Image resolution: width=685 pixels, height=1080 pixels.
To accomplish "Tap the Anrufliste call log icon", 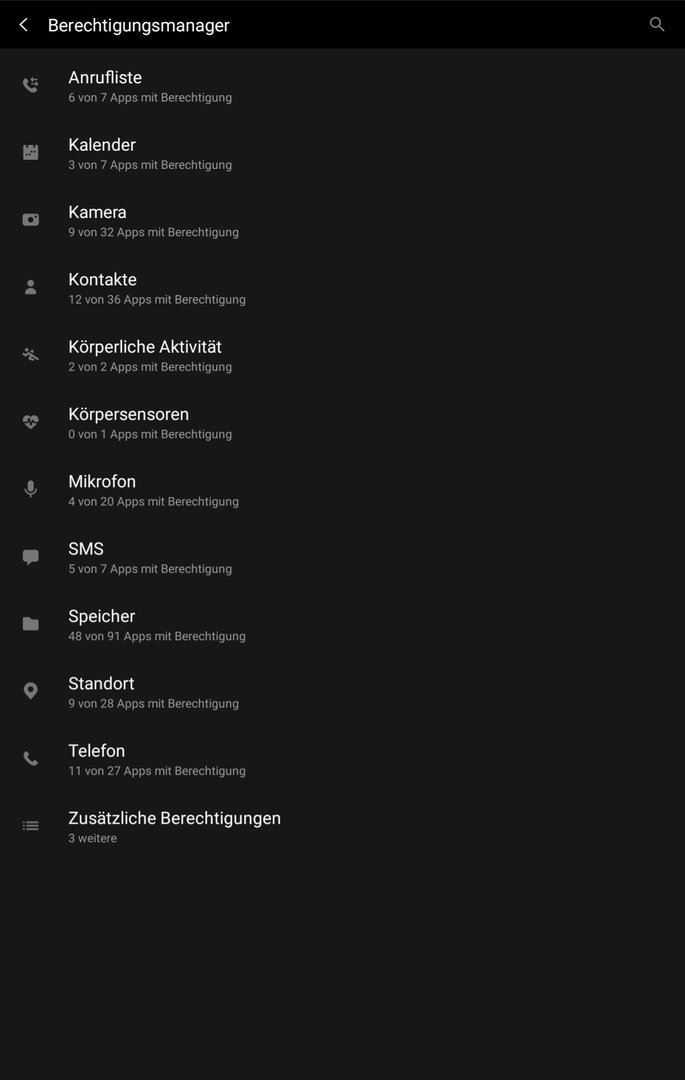I will [30, 85].
